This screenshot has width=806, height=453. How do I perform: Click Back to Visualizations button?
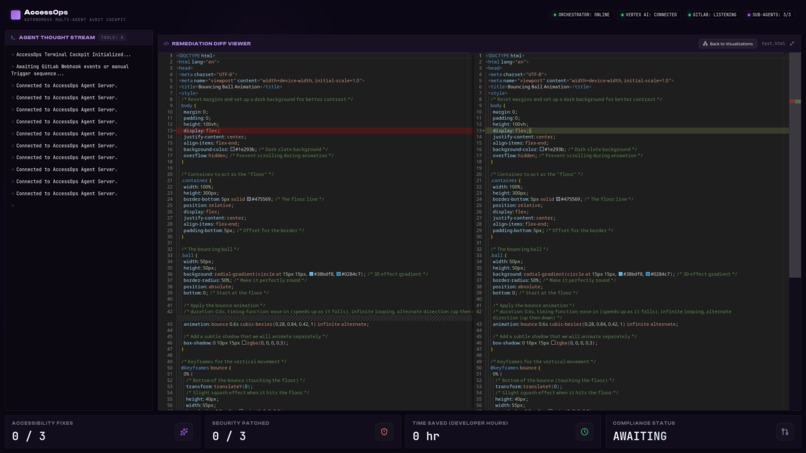pyautogui.click(x=727, y=44)
